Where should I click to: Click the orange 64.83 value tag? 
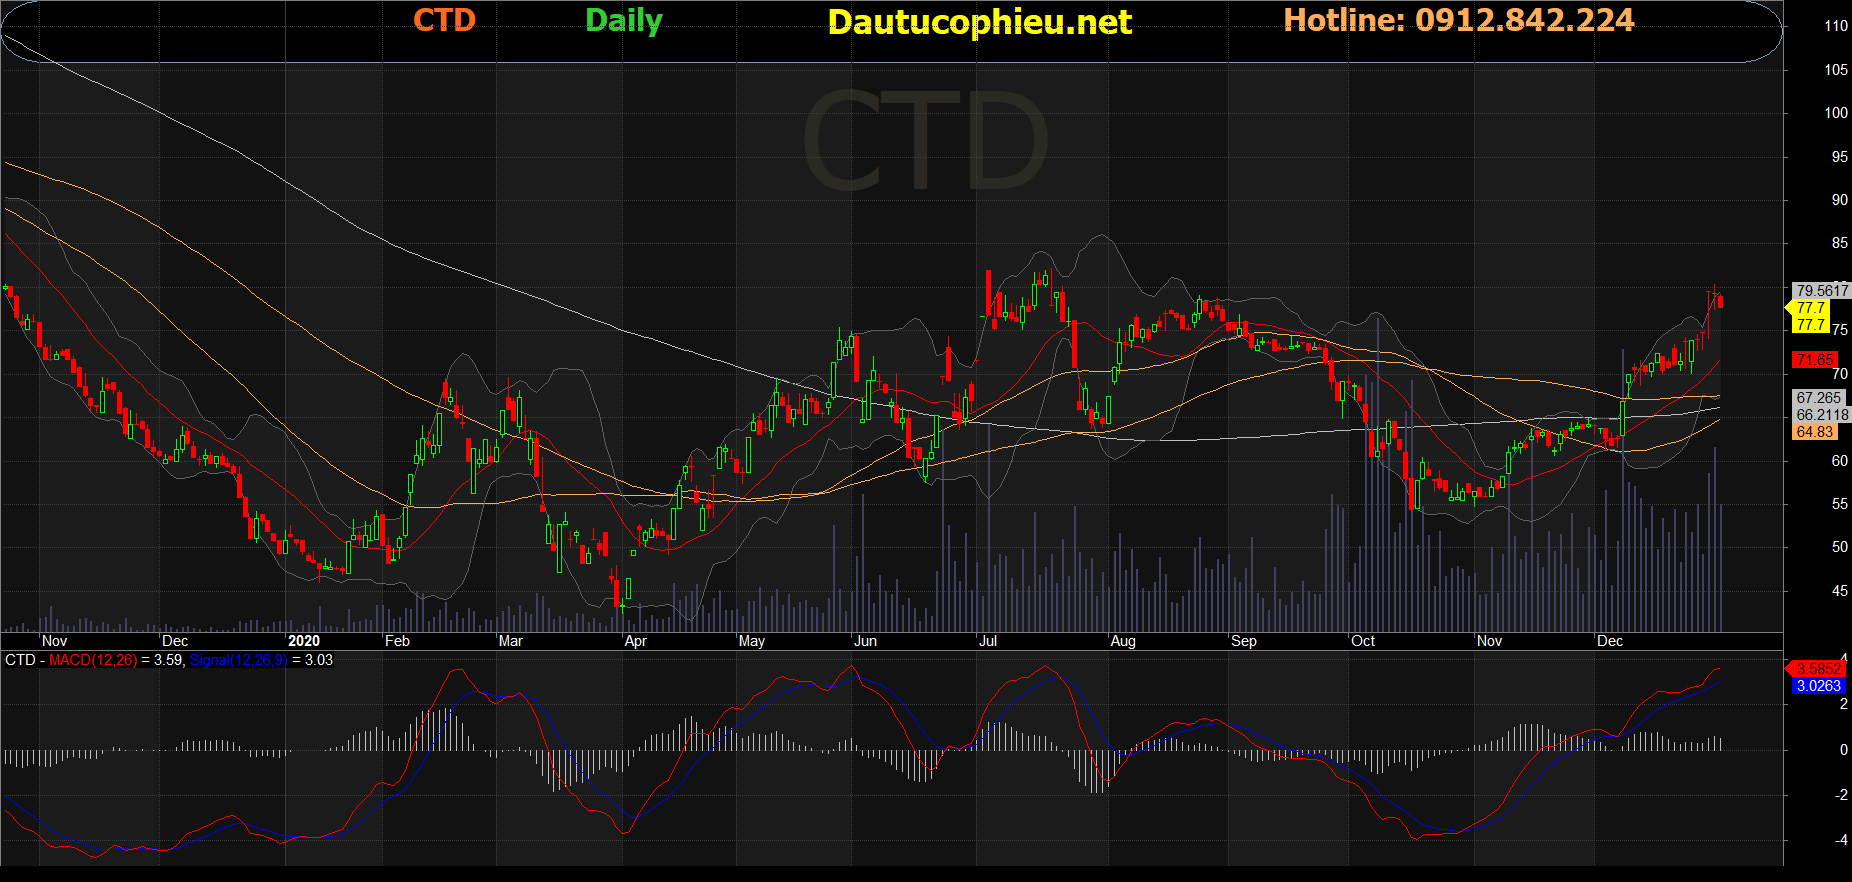click(1815, 432)
